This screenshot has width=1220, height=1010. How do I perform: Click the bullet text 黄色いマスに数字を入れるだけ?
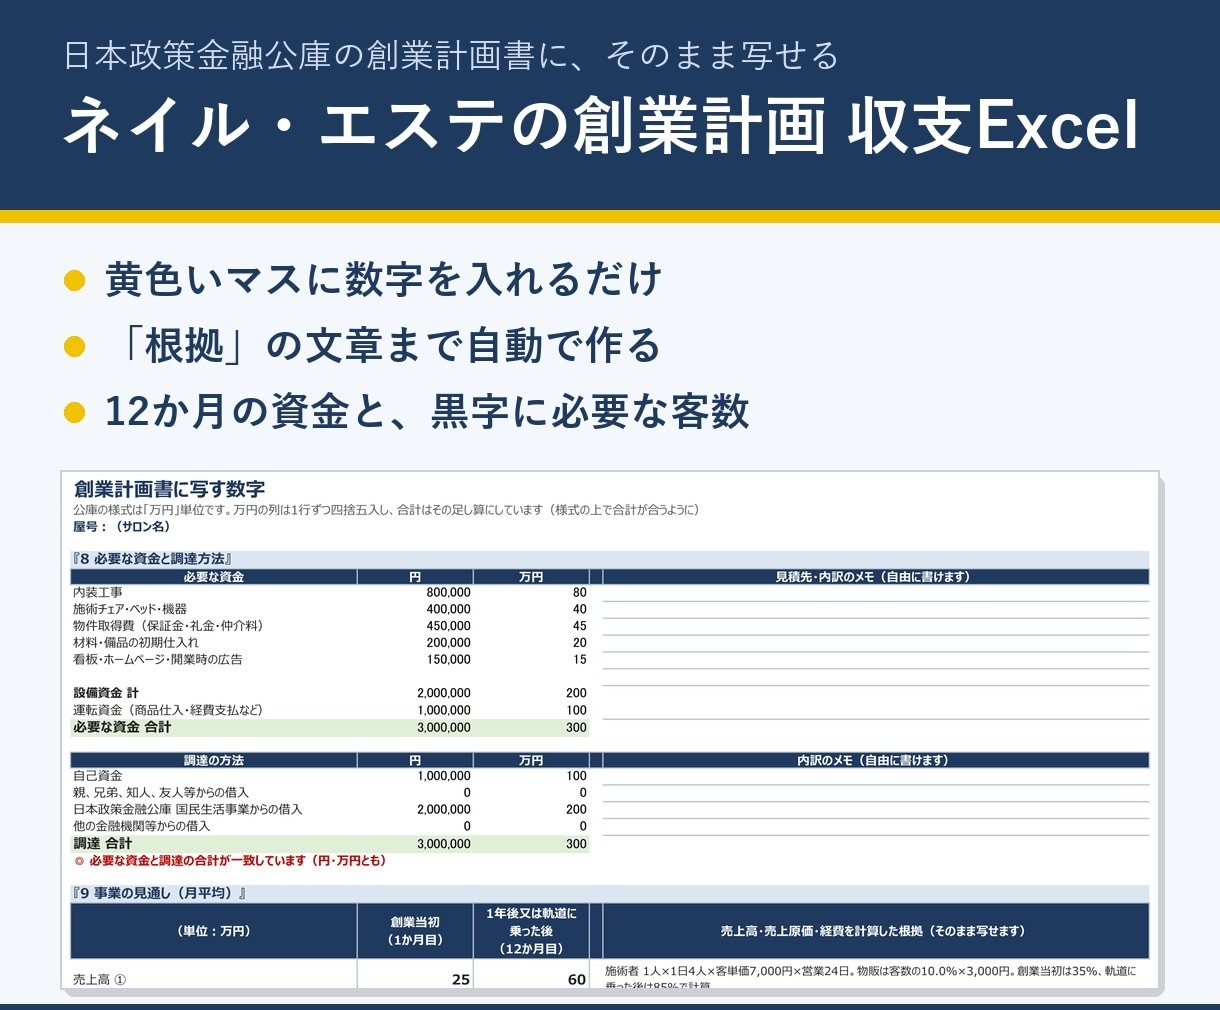[384, 279]
